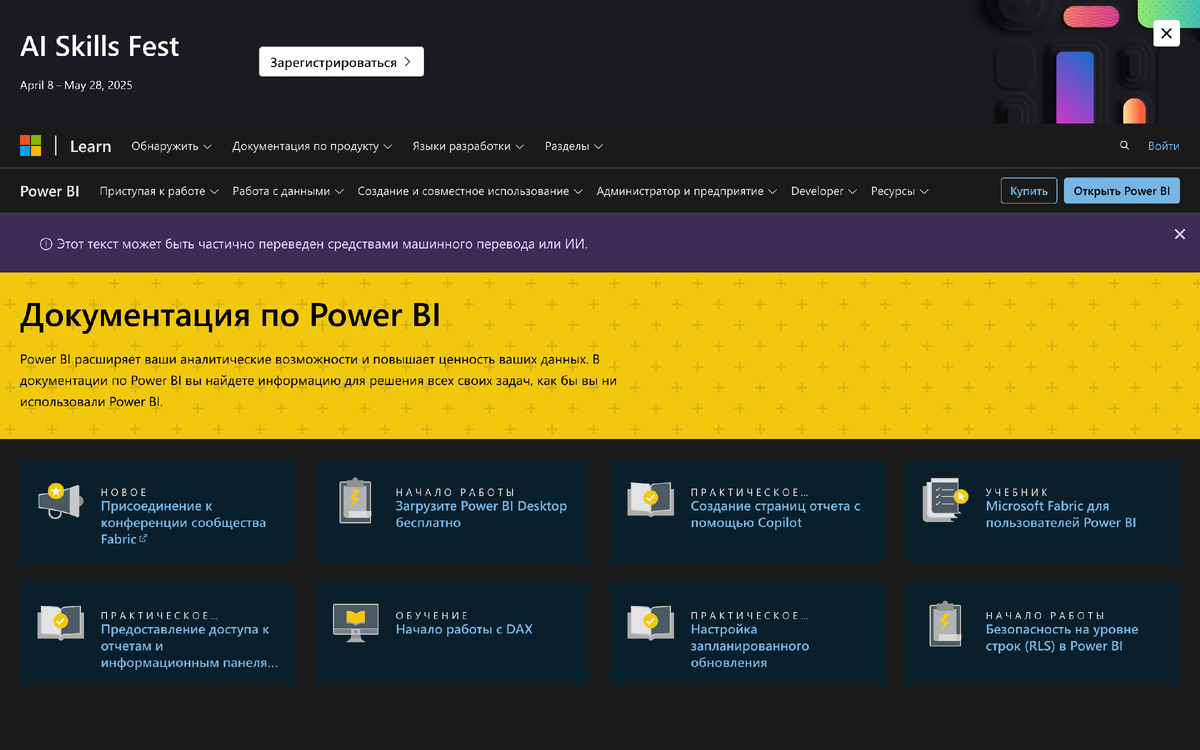The width and height of the screenshot is (1200, 750).
Task: Click clipboard icon on RLS security card
Action: [945, 623]
